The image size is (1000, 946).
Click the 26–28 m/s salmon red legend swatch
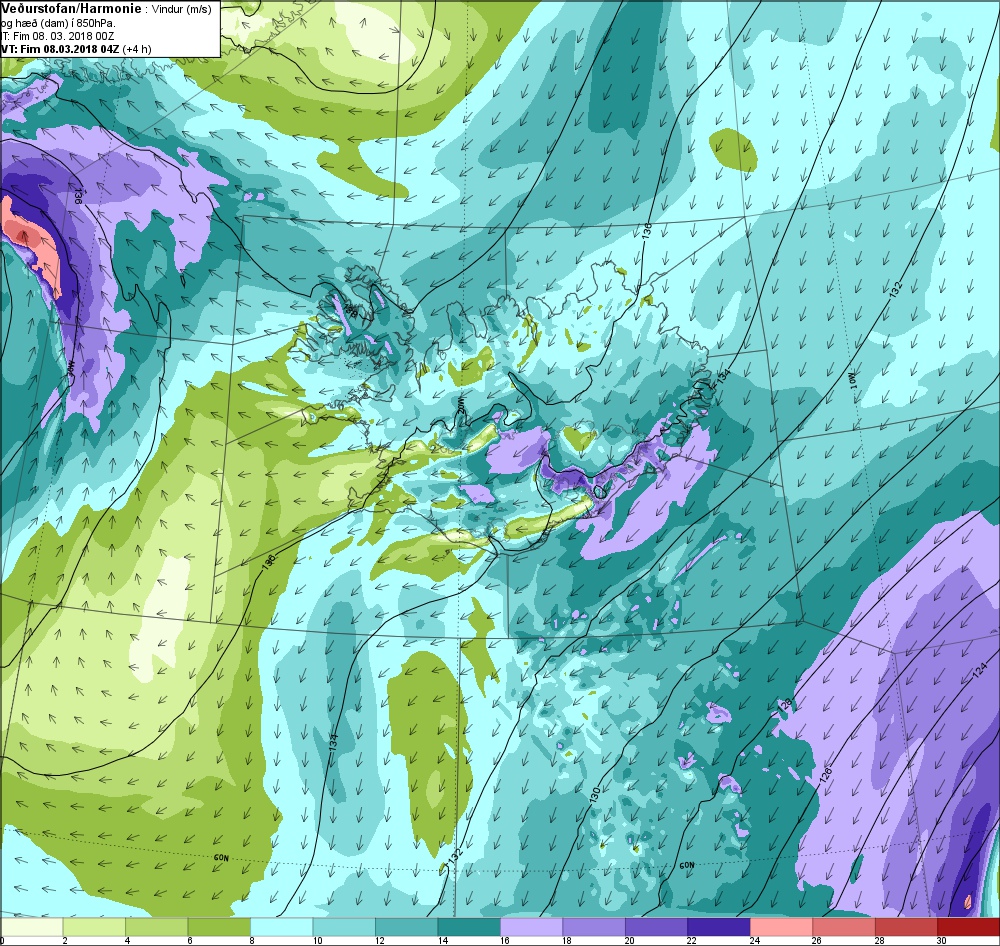pos(844,926)
